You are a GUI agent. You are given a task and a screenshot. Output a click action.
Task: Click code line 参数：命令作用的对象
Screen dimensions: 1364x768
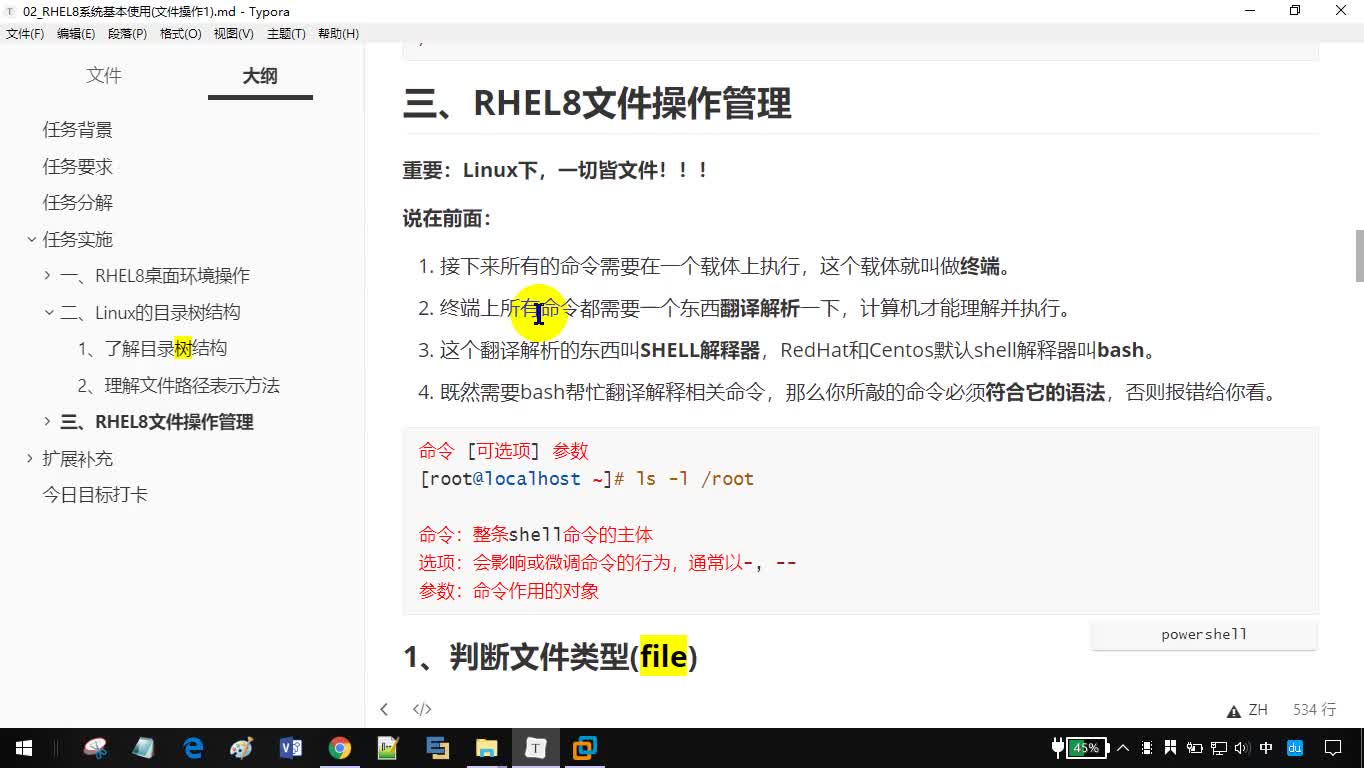pyautogui.click(x=509, y=591)
